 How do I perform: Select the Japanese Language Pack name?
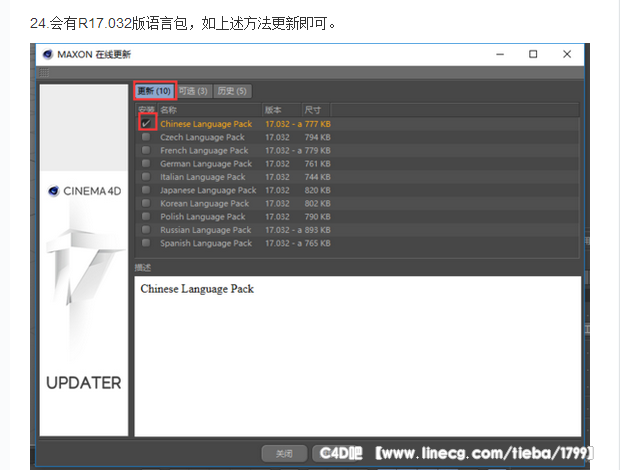[x=208, y=191]
